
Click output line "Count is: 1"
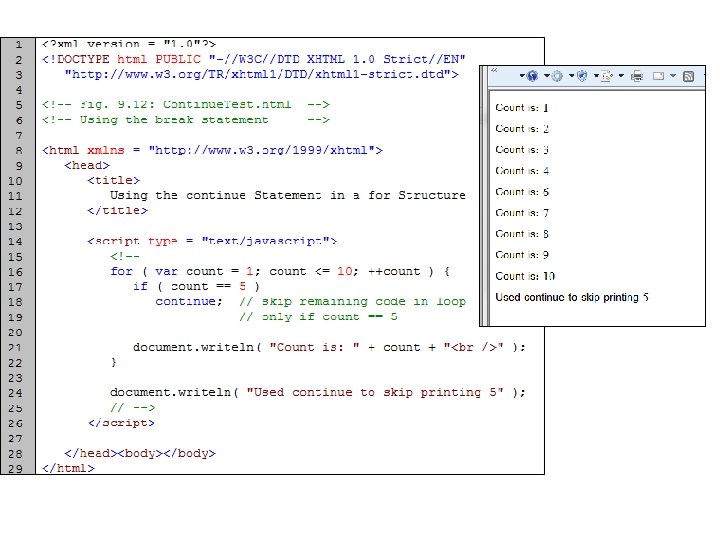[522, 108]
